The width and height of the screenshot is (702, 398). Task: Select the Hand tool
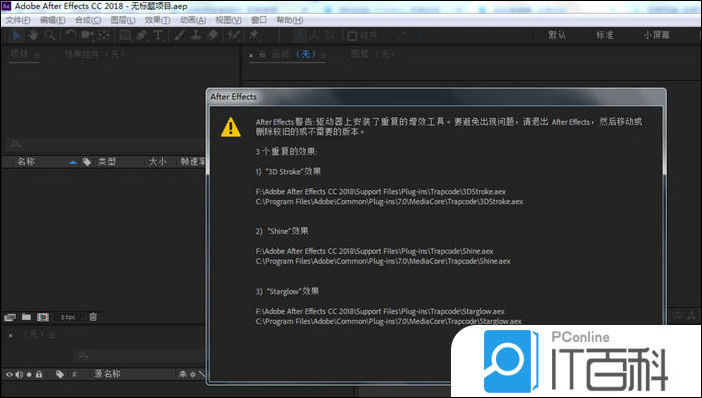point(34,35)
